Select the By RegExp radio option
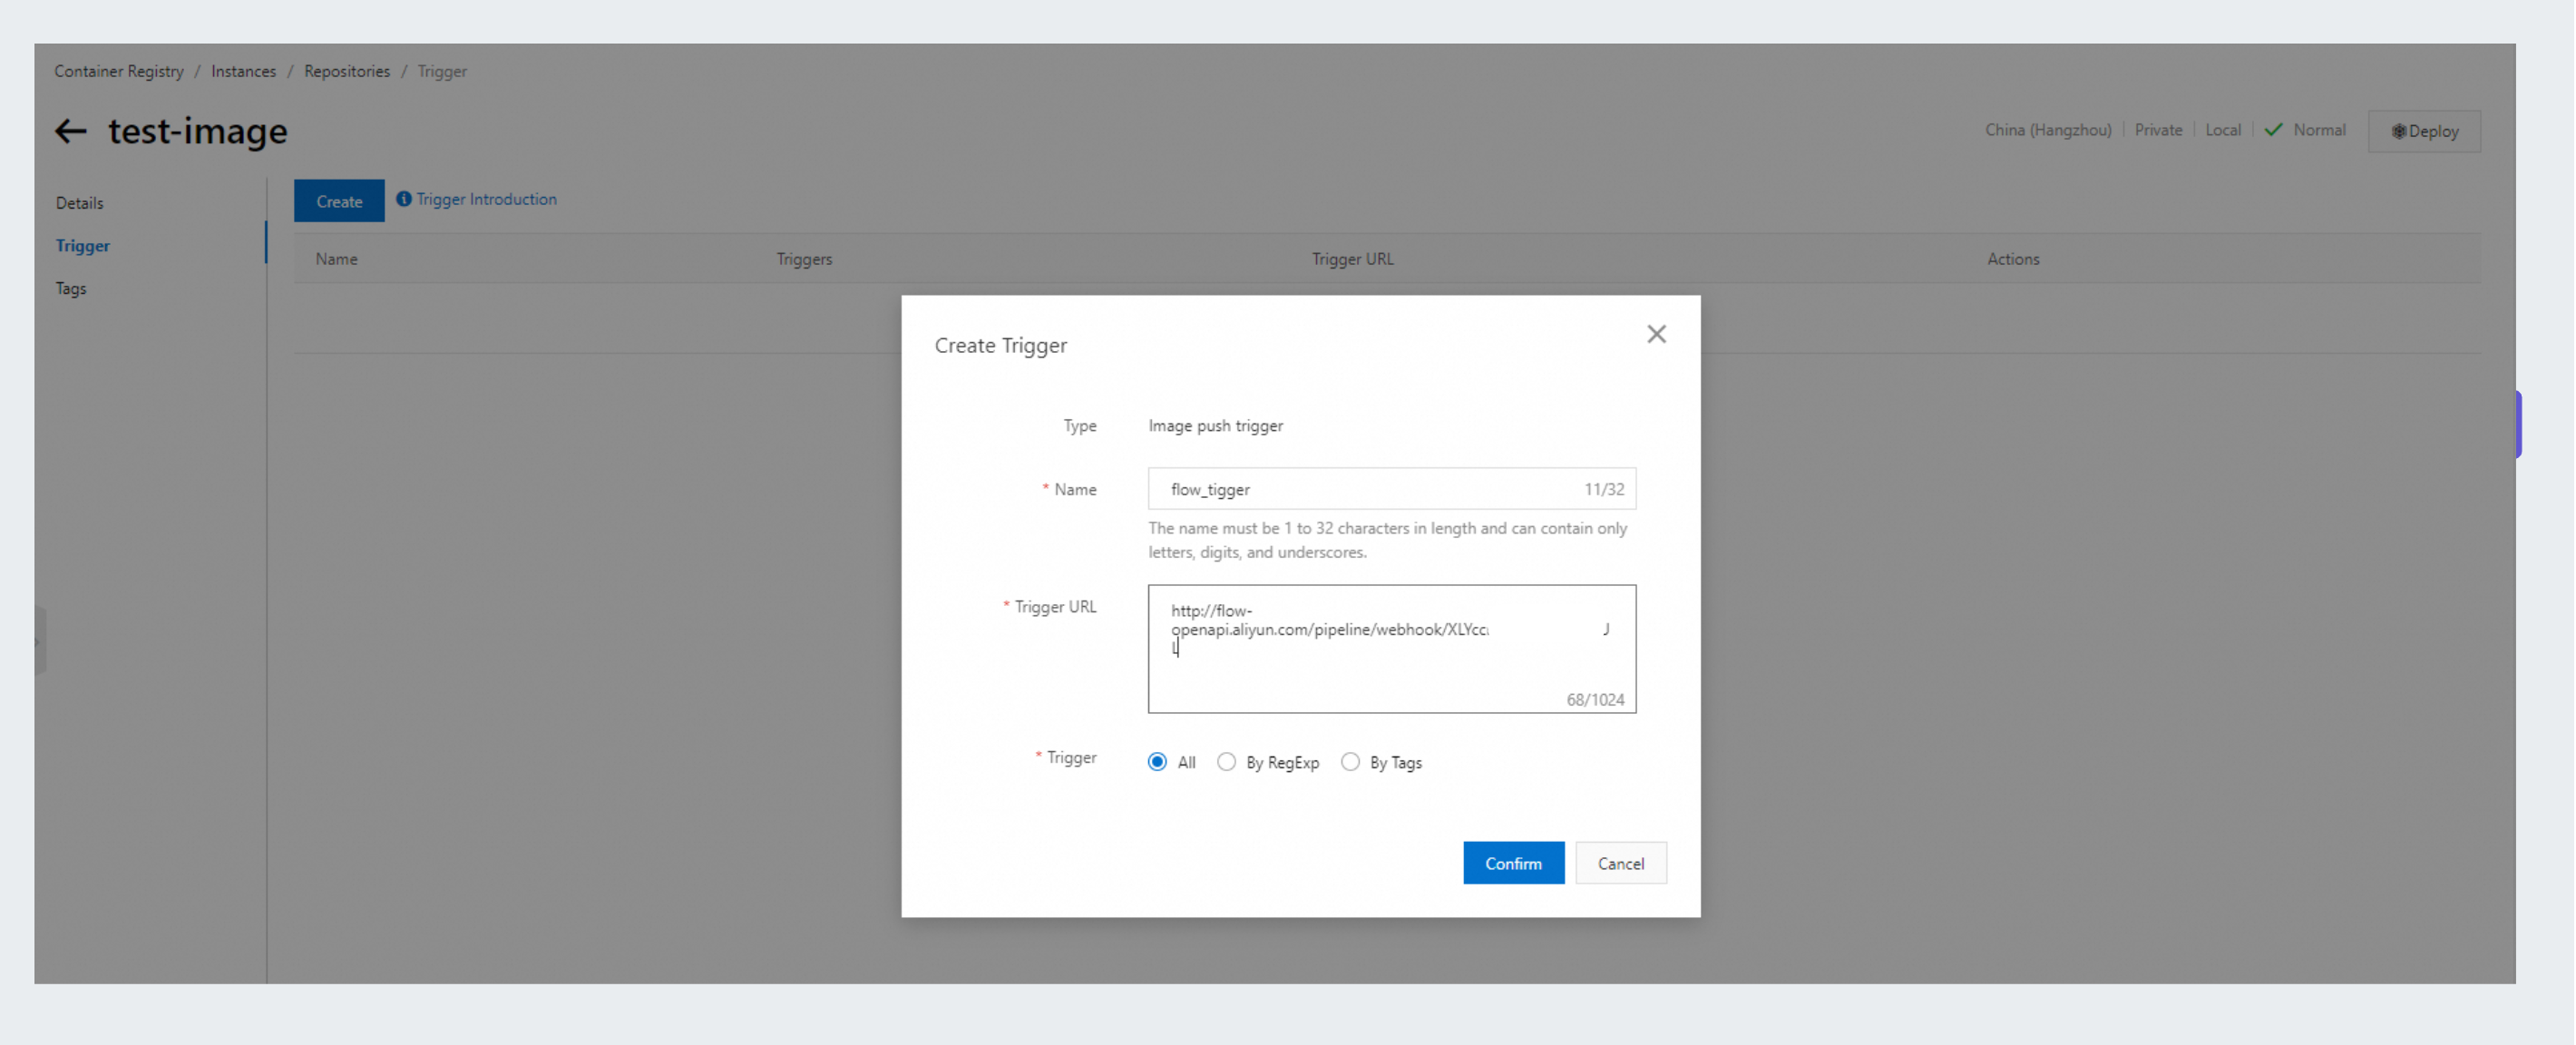Screen dimensions: 2576x1045 pos(1226,762)
